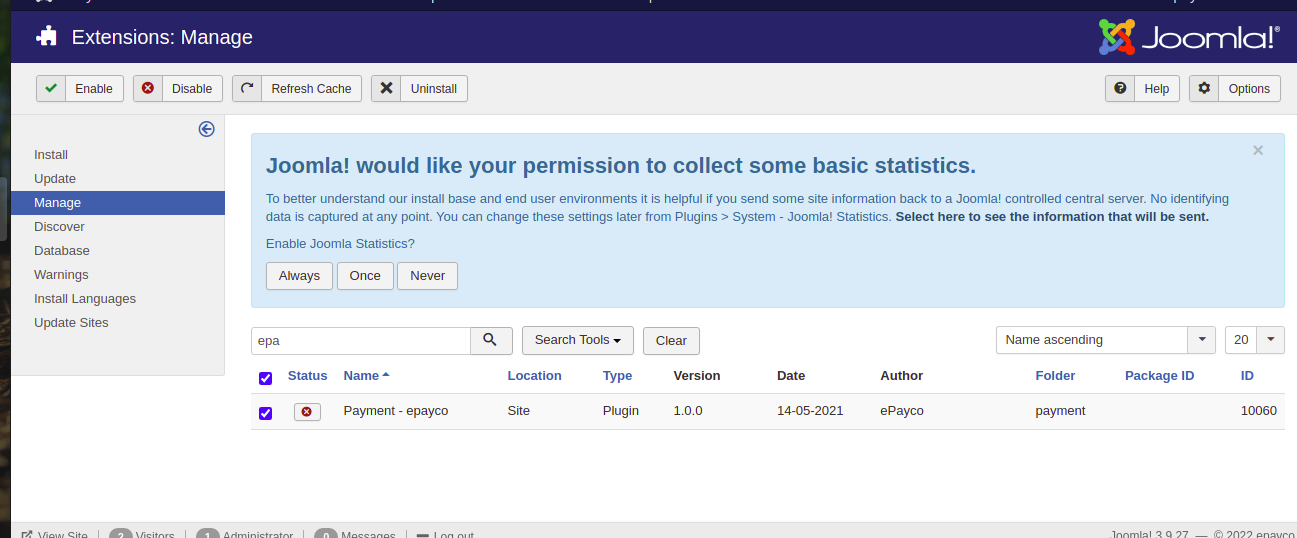
Task: Disable the selected extension
Action: tap(178, 89)
